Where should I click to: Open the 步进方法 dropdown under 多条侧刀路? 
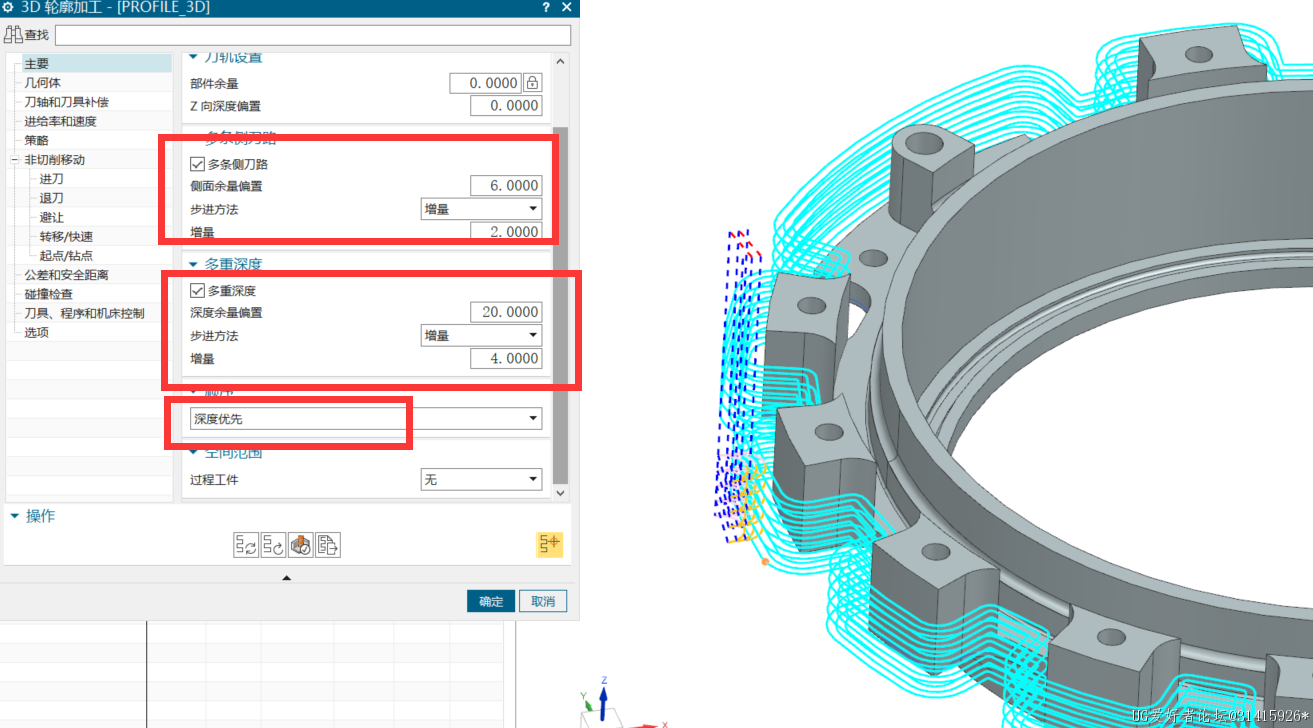(x=481, y=209)
